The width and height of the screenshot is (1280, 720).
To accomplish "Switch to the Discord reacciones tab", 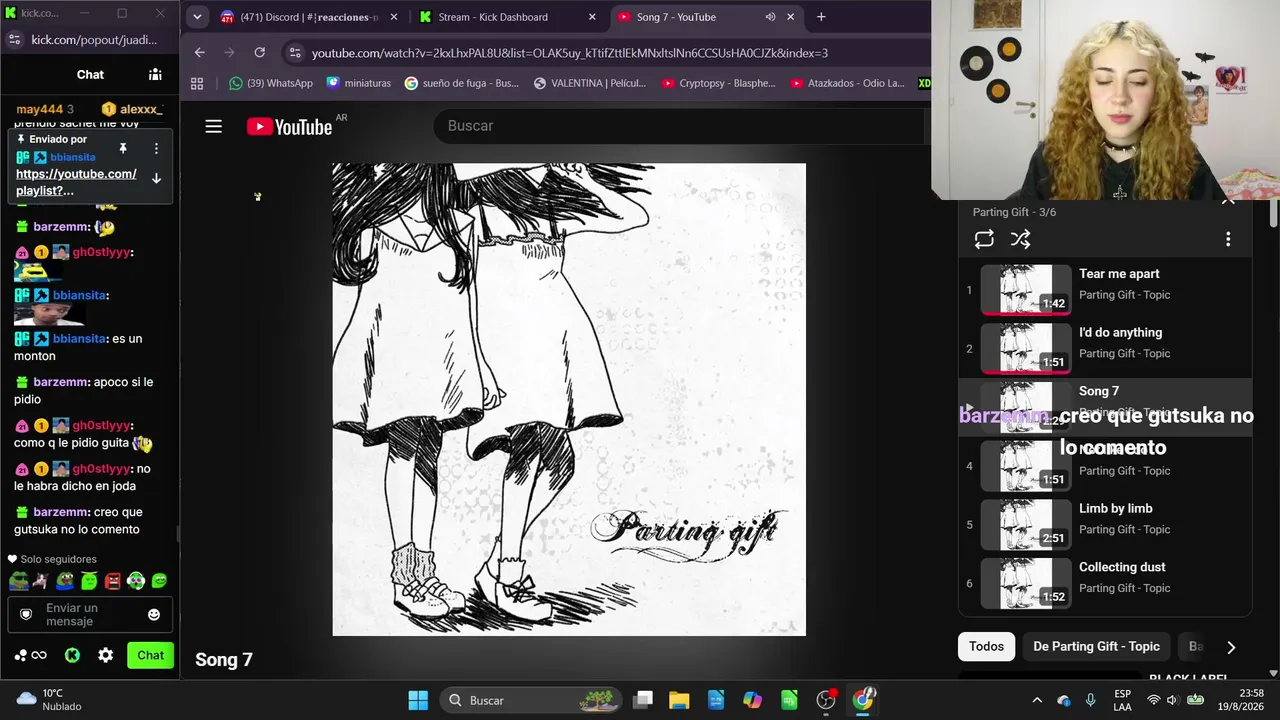I will coord(308,17).
